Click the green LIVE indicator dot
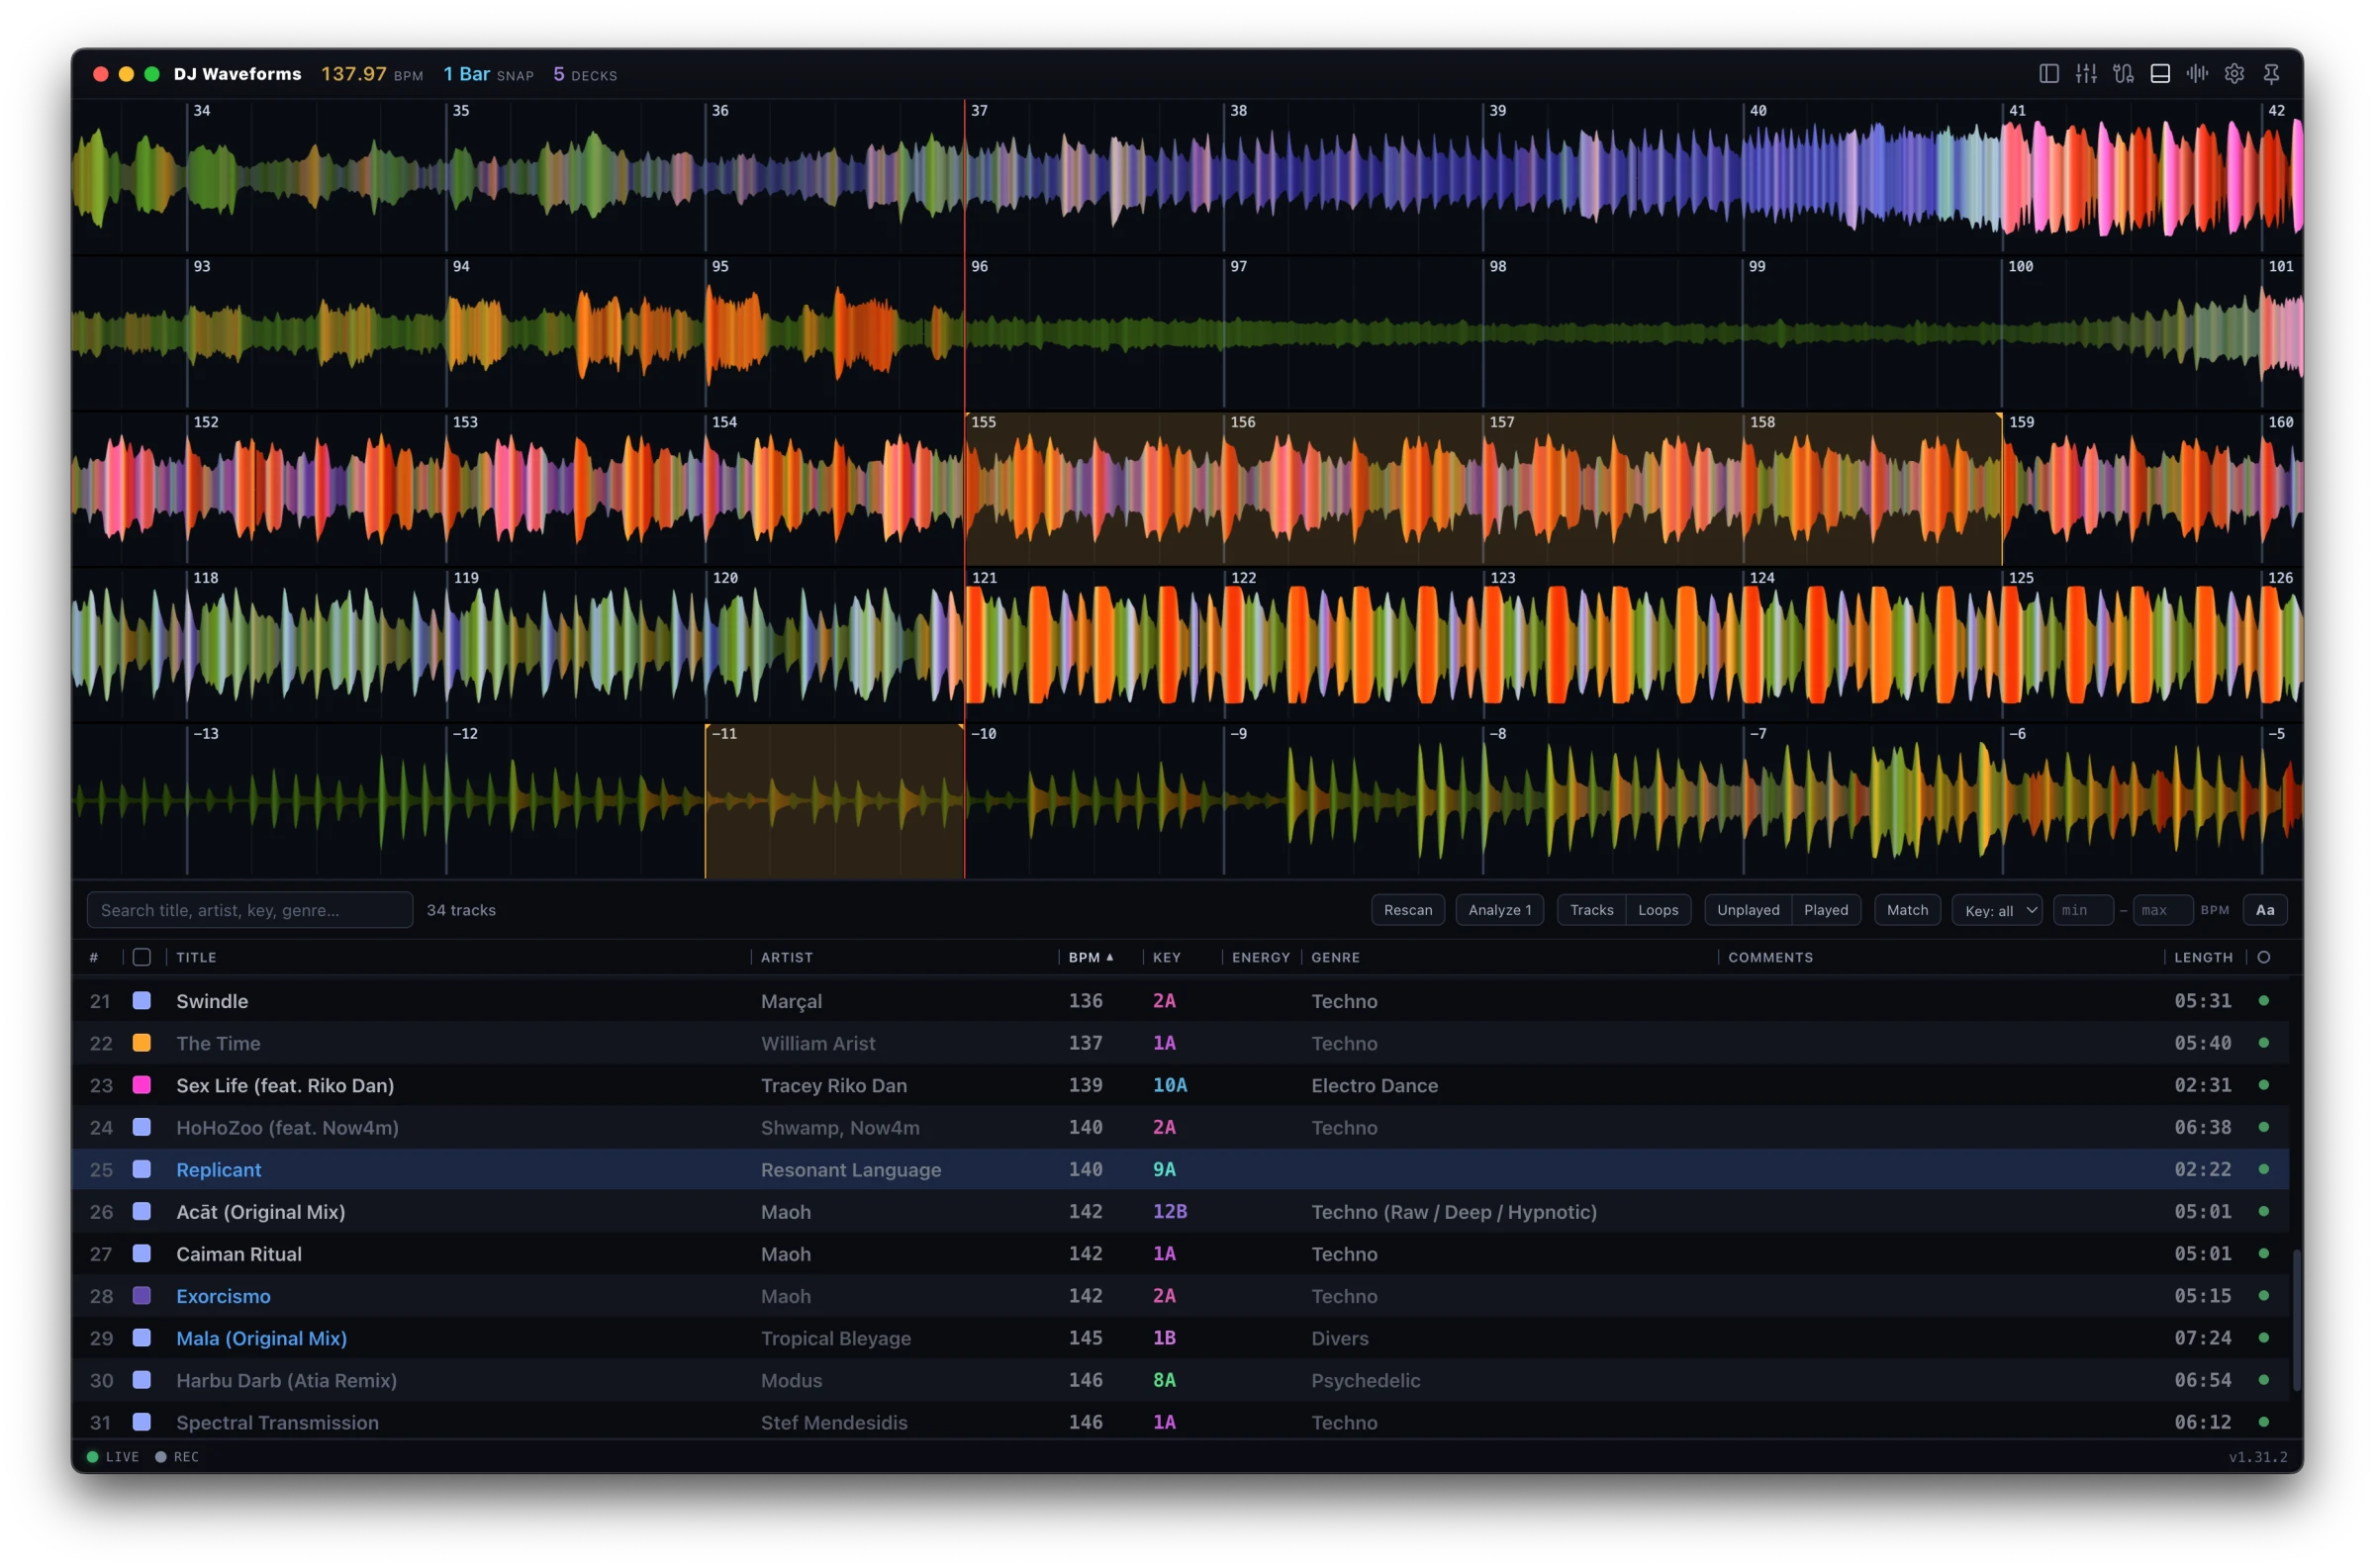Image resolution: width=2375 pixels, height=1568 pixels. 92,1456
